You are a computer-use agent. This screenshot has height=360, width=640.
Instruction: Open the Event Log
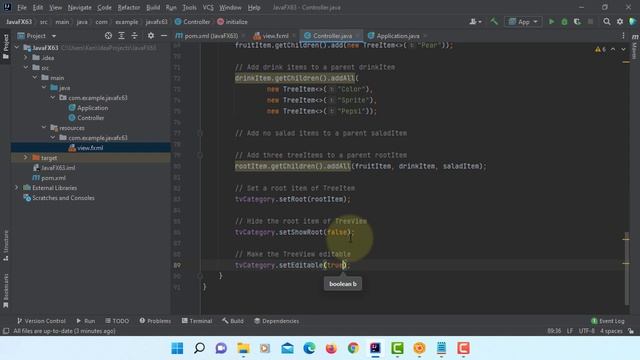point(607,321)
